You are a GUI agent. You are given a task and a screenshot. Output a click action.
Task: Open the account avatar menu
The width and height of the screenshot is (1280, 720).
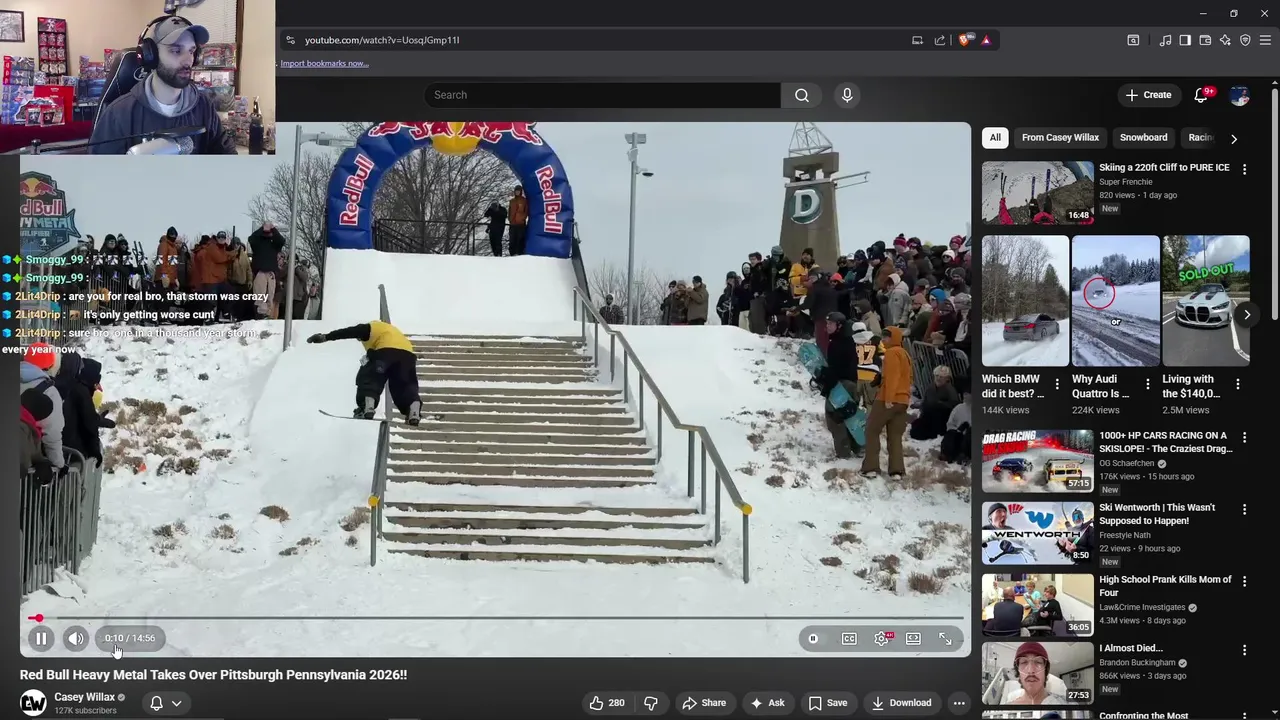coord(1240,95)
